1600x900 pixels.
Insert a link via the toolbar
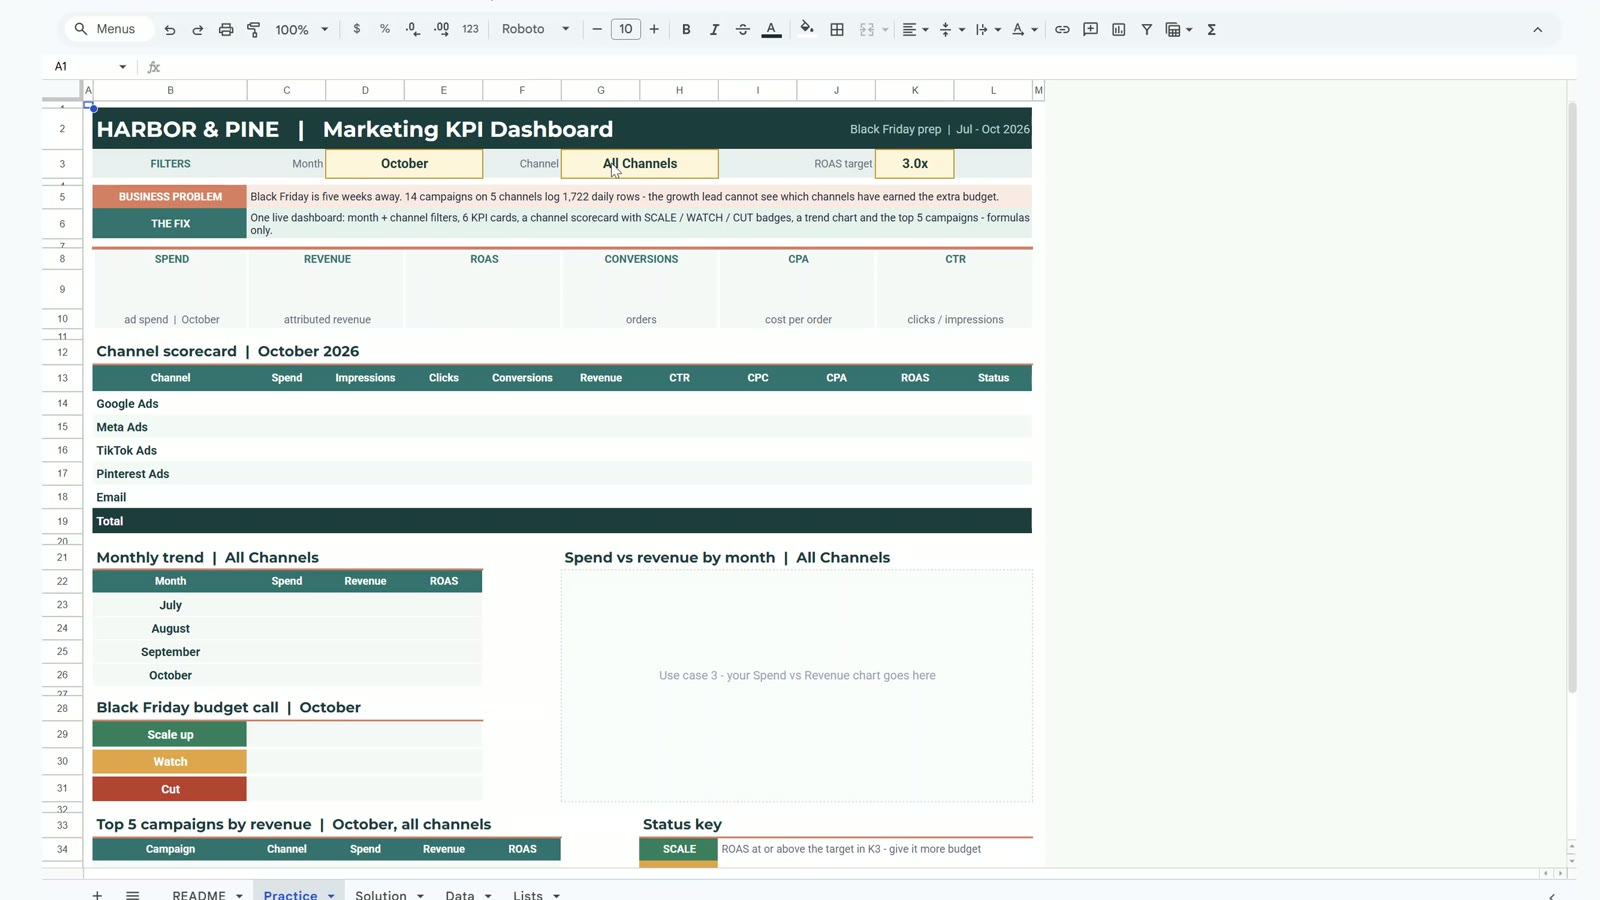click(1062, 30)
